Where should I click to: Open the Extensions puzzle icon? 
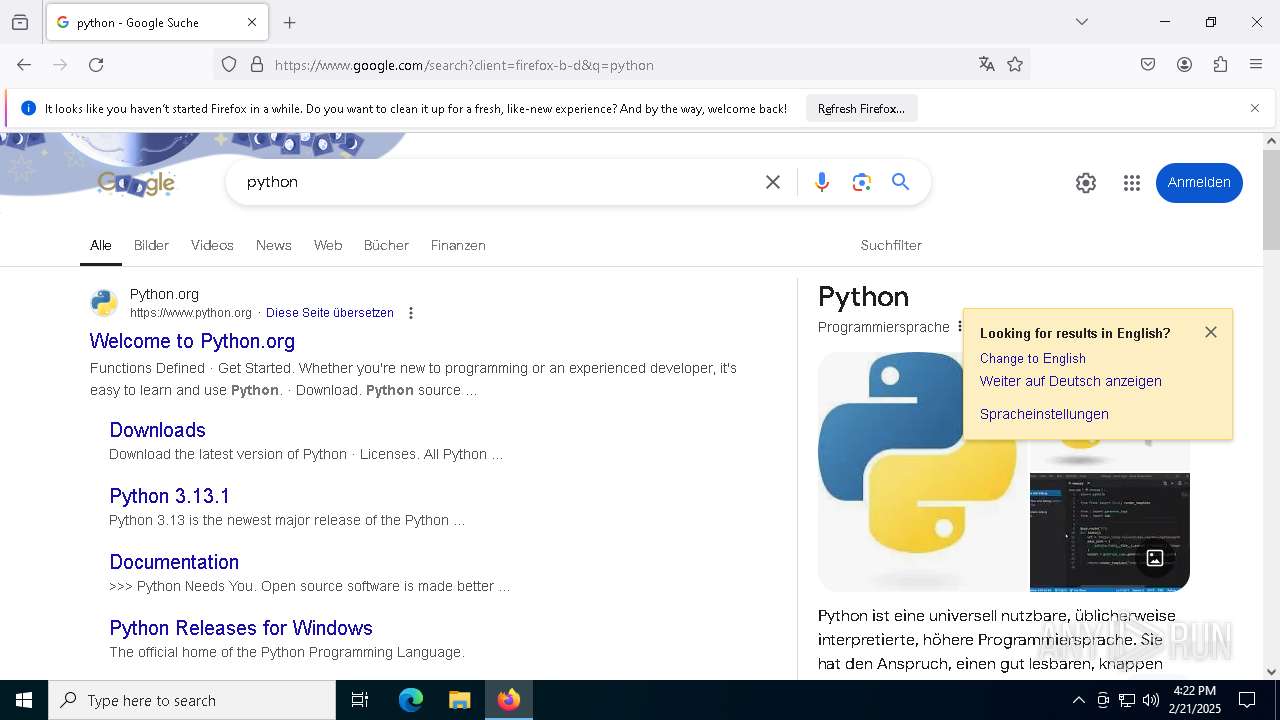point(1220,65)
